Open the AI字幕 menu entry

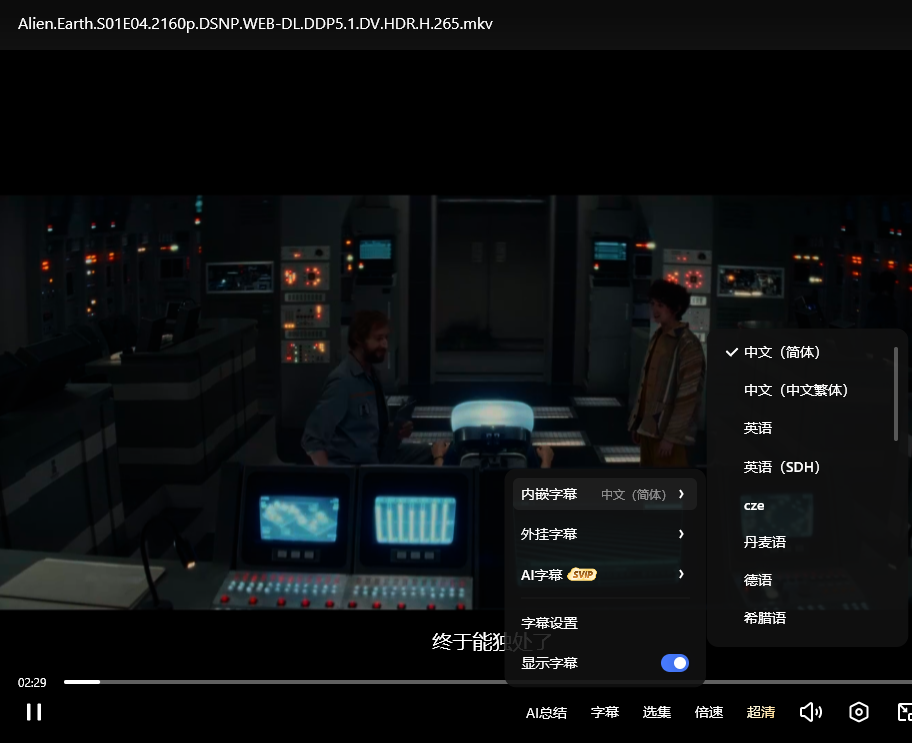[604, 575]
